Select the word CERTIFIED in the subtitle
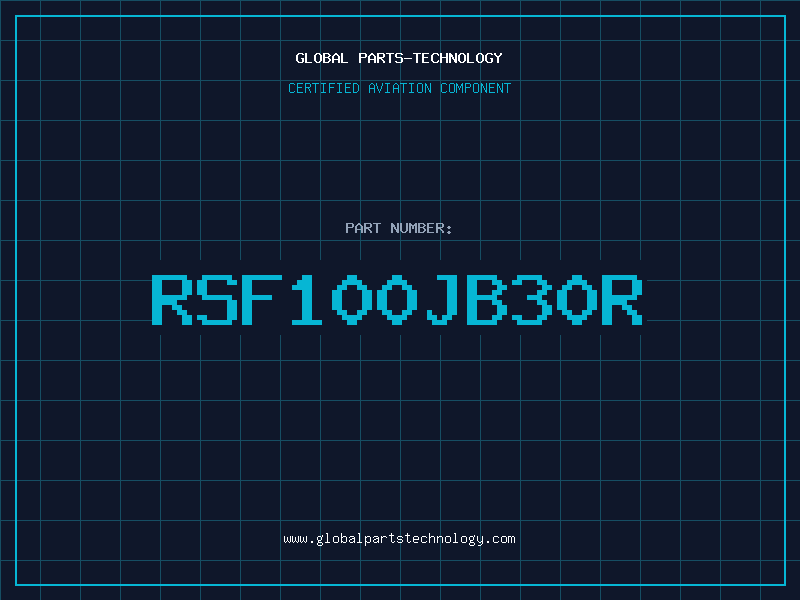The image size is (800, 600). (x=324, y=88)
